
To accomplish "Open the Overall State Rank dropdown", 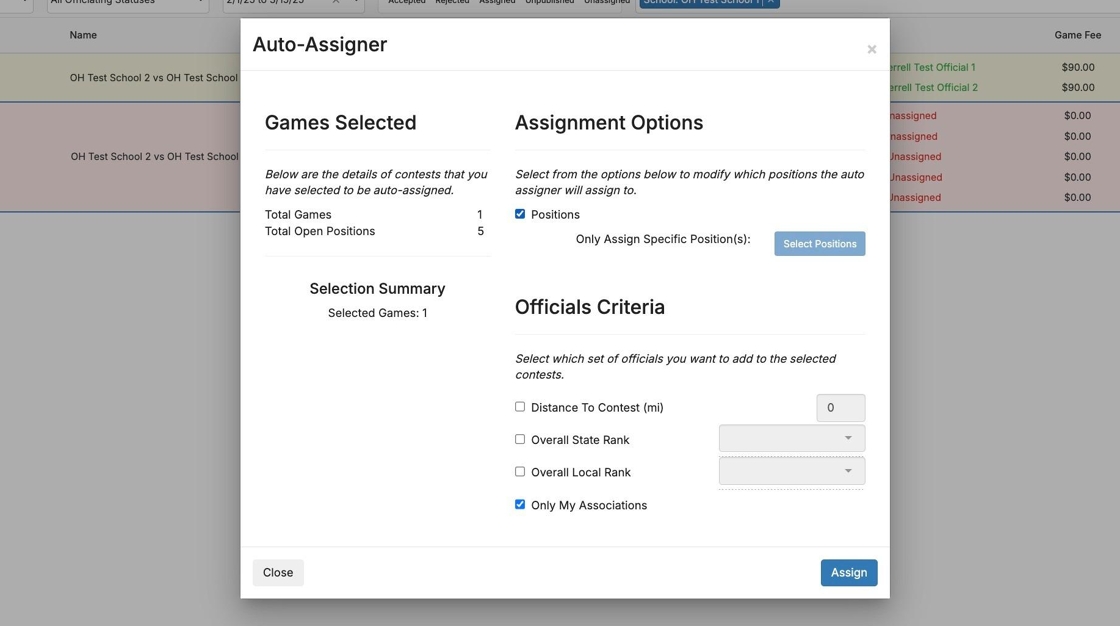I will click(791, 439).
